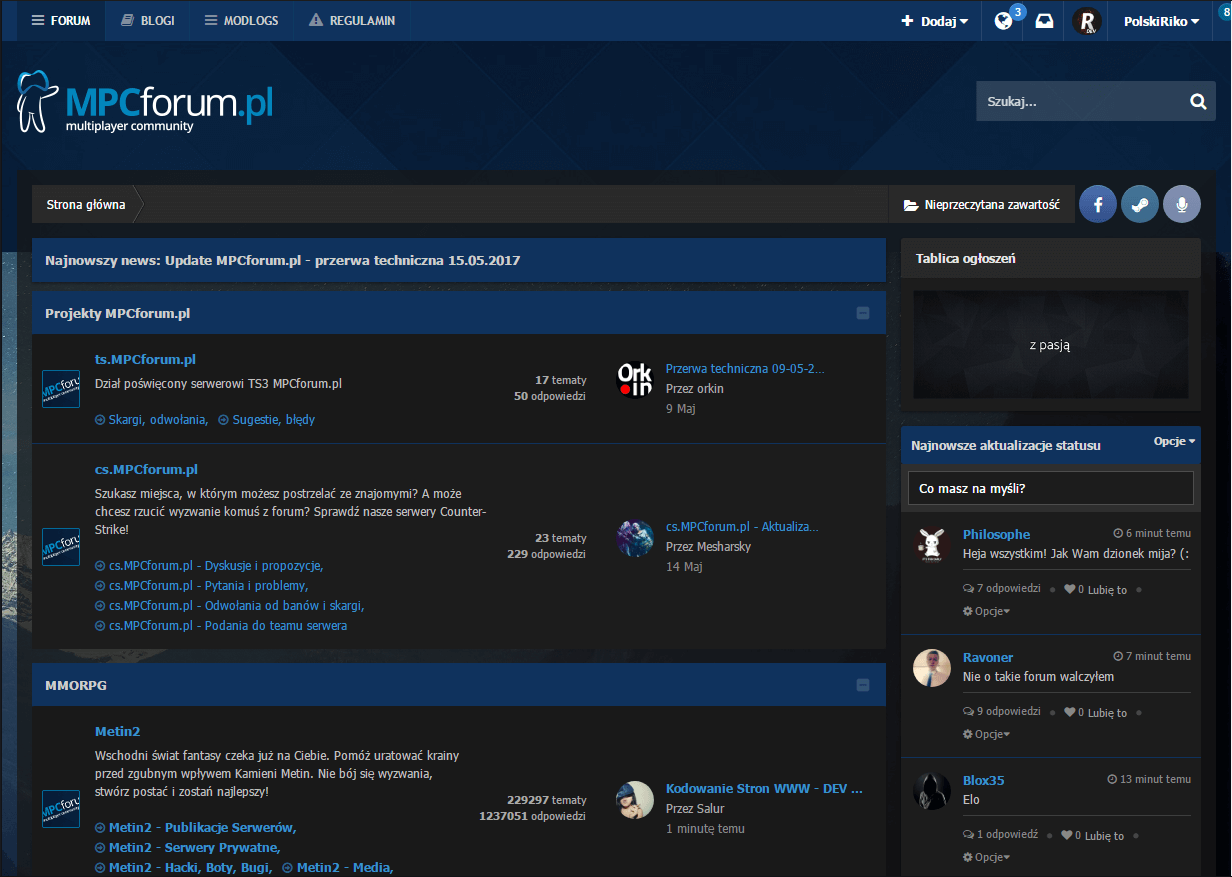Open Metin2 - Hacki, Boty, Bugi subforum

(x=184, y=867)
